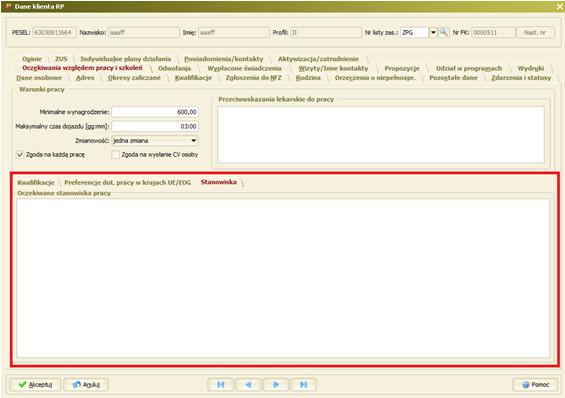Image resolution: width=565 pixels, height=398 pixels.
Task: Click the Imię field
Action: tap(233, 32)
